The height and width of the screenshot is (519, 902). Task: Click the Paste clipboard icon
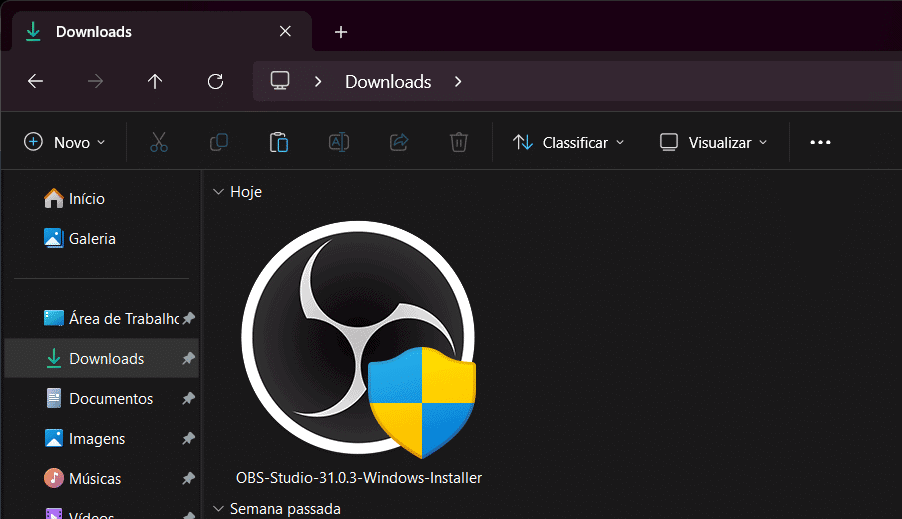279,142
